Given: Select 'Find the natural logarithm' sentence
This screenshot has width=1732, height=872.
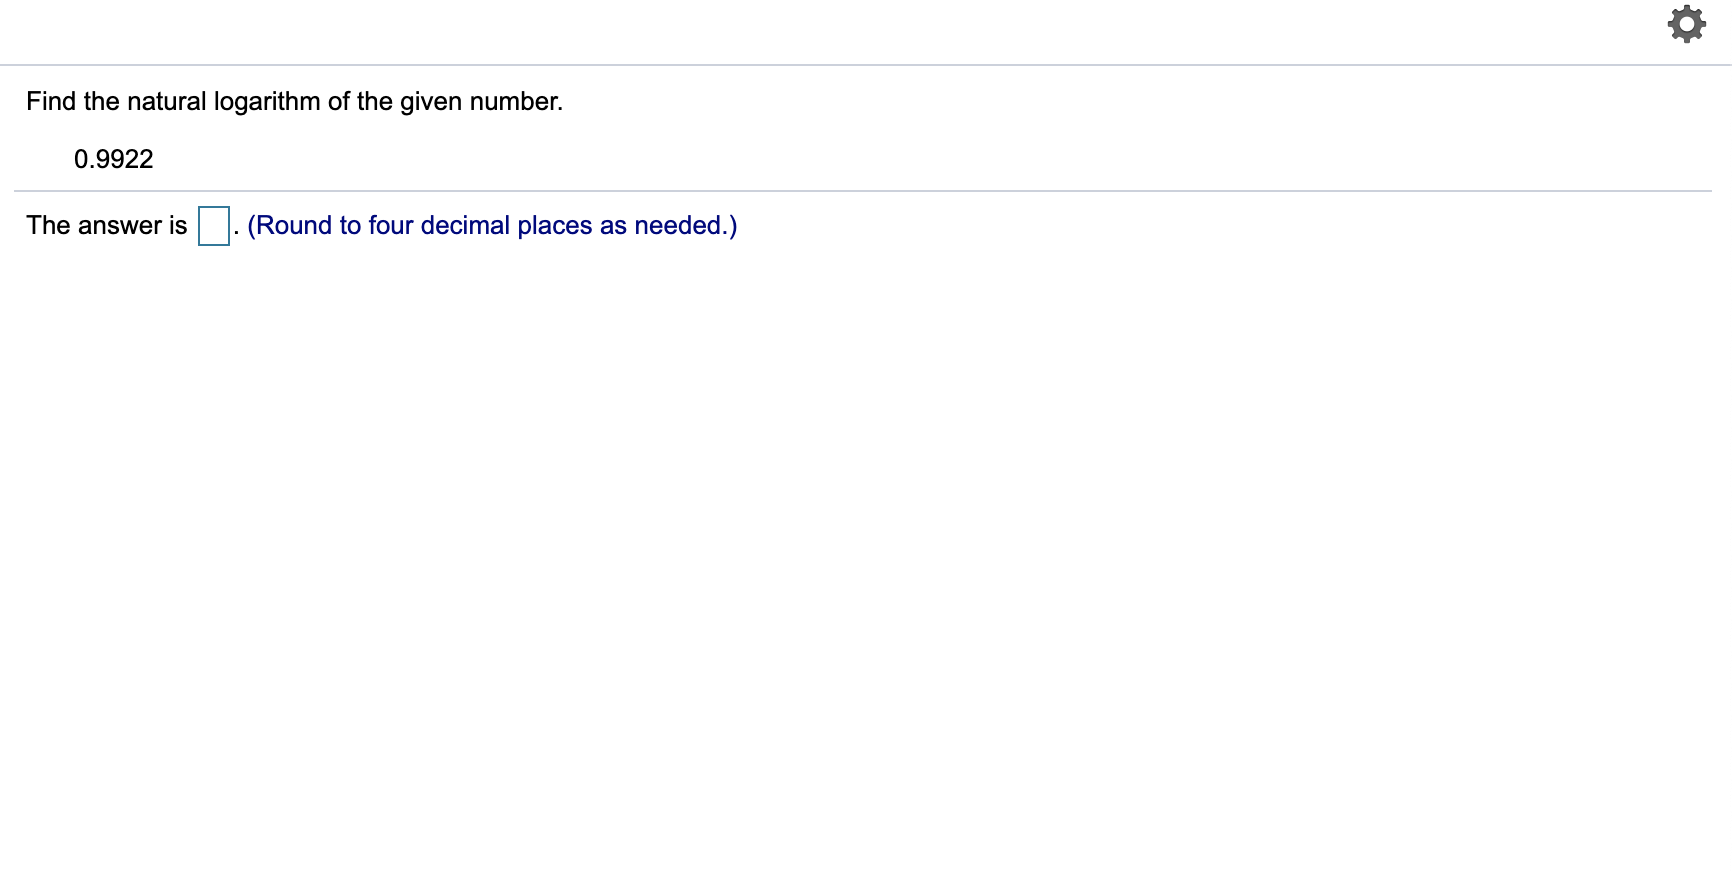Looking at the screenshot, I should (294, 100).
